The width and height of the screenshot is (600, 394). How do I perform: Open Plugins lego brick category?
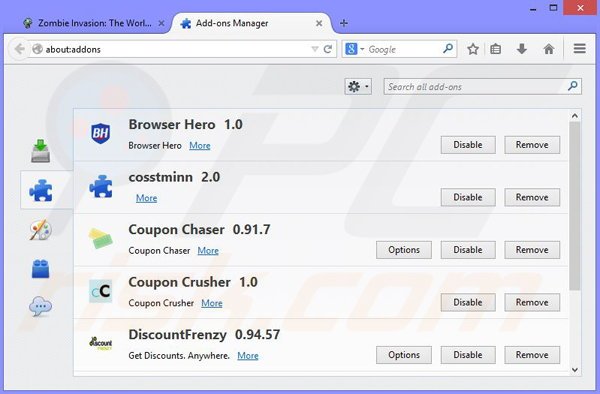coord(40,269)
